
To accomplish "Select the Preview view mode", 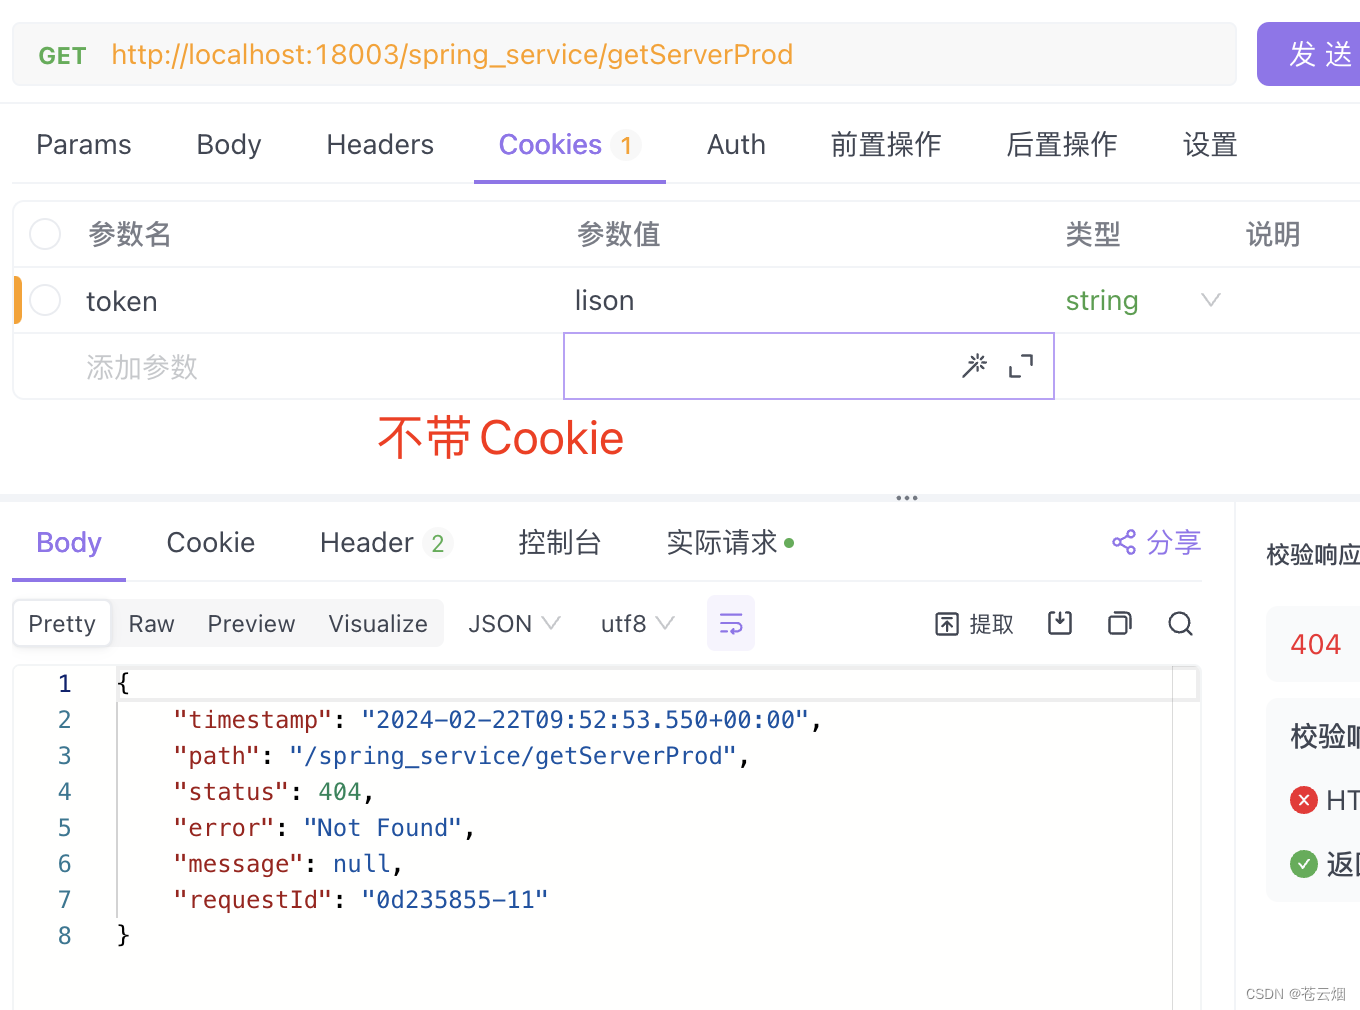I will pos(251,624).
